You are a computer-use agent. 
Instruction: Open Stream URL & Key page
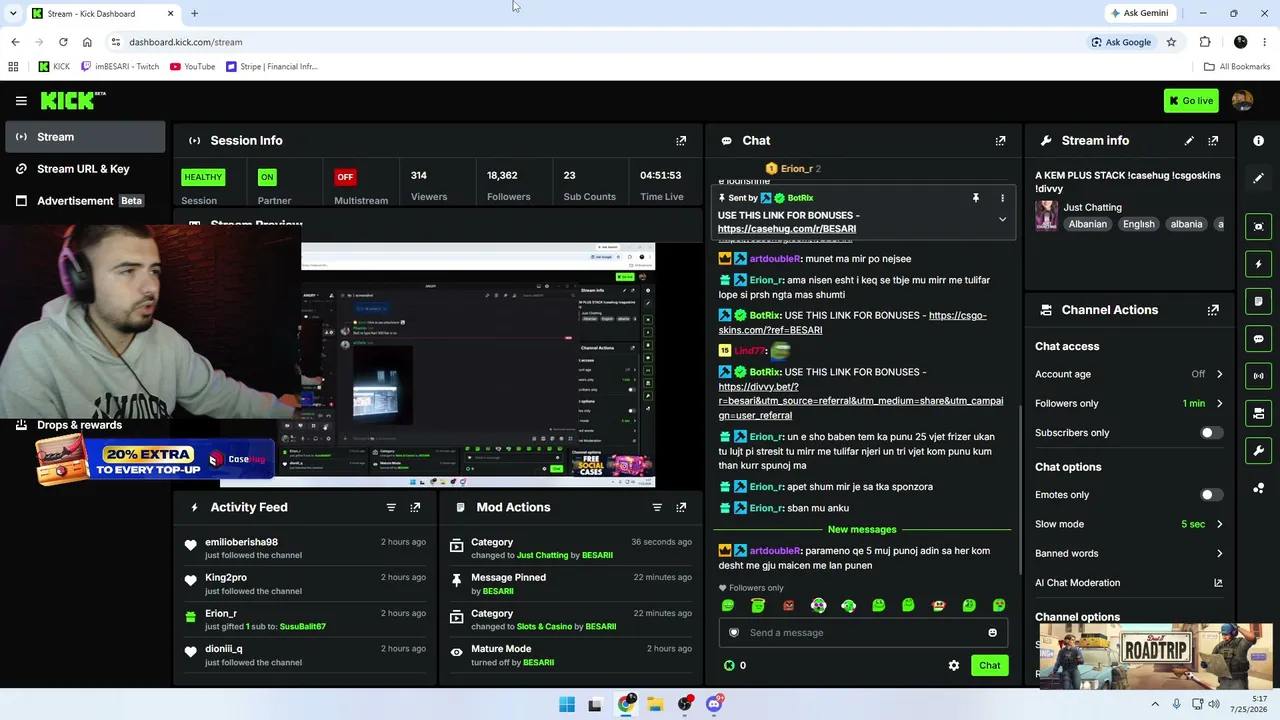84,169
